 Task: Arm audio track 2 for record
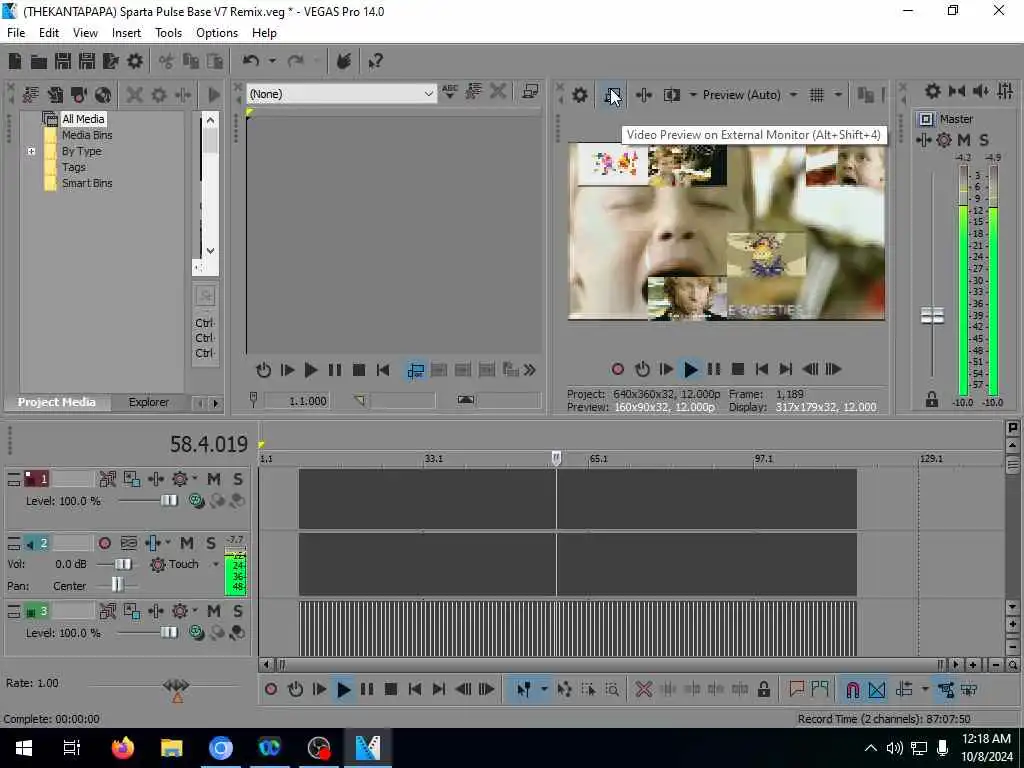point(104,543)
